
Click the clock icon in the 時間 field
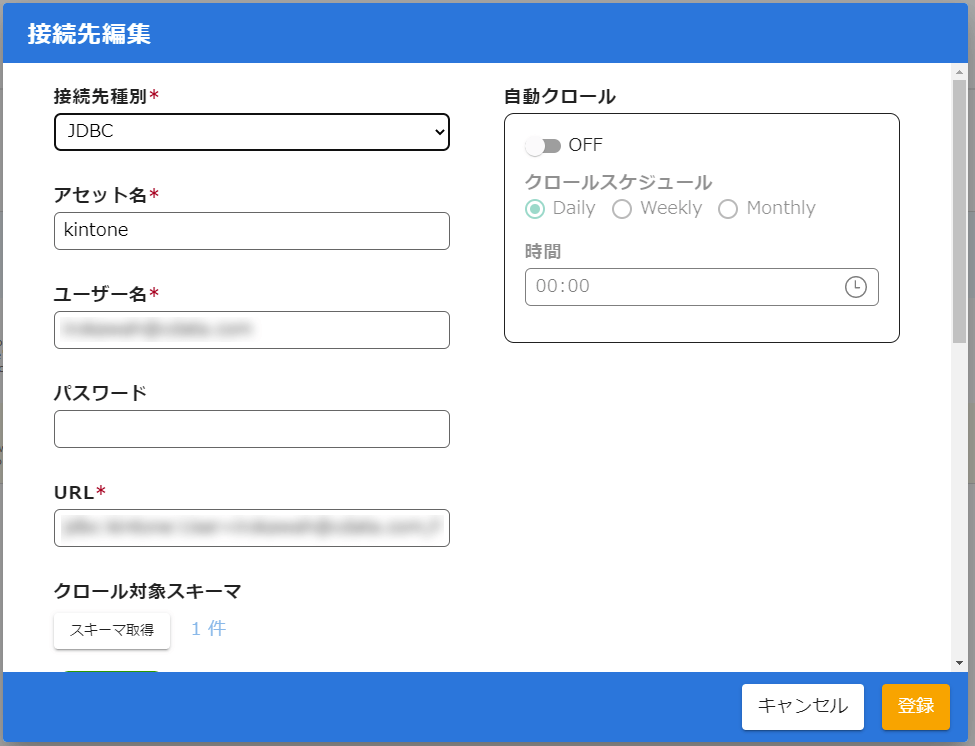coord(855,287)
